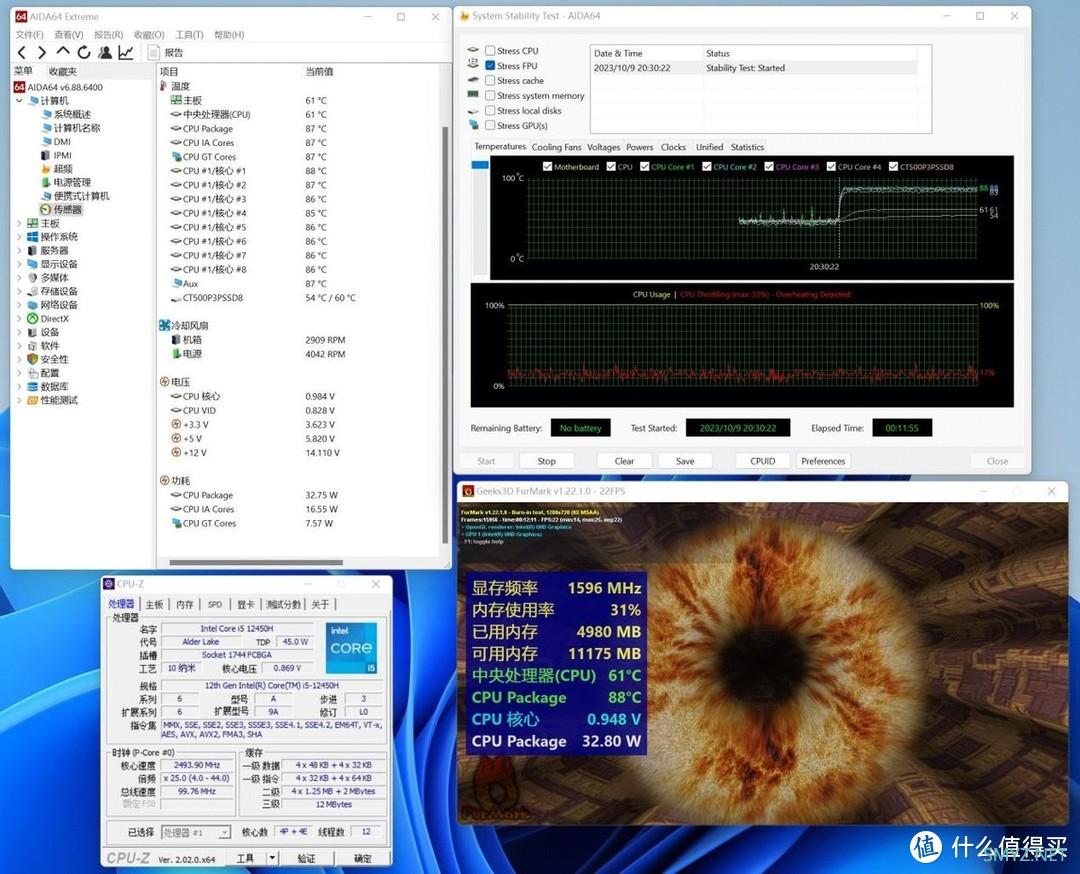The image size is (1080, 874).
Task: Click the 存储设备 storage icon
Action: tap(32, 291)
